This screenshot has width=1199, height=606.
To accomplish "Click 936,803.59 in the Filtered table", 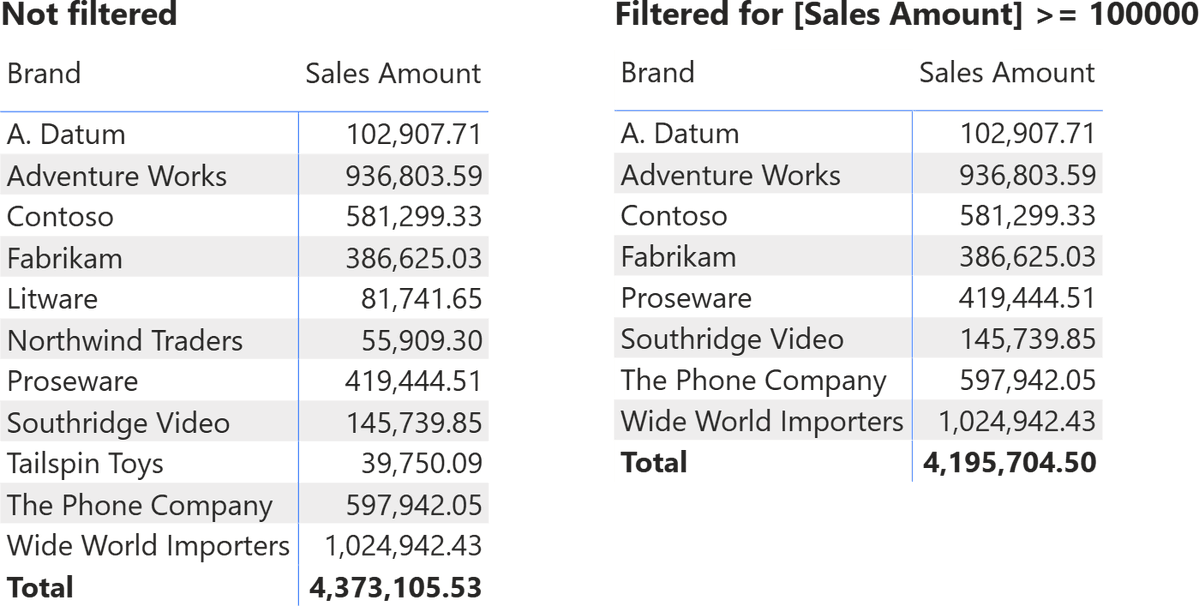I will point(1028,175).
